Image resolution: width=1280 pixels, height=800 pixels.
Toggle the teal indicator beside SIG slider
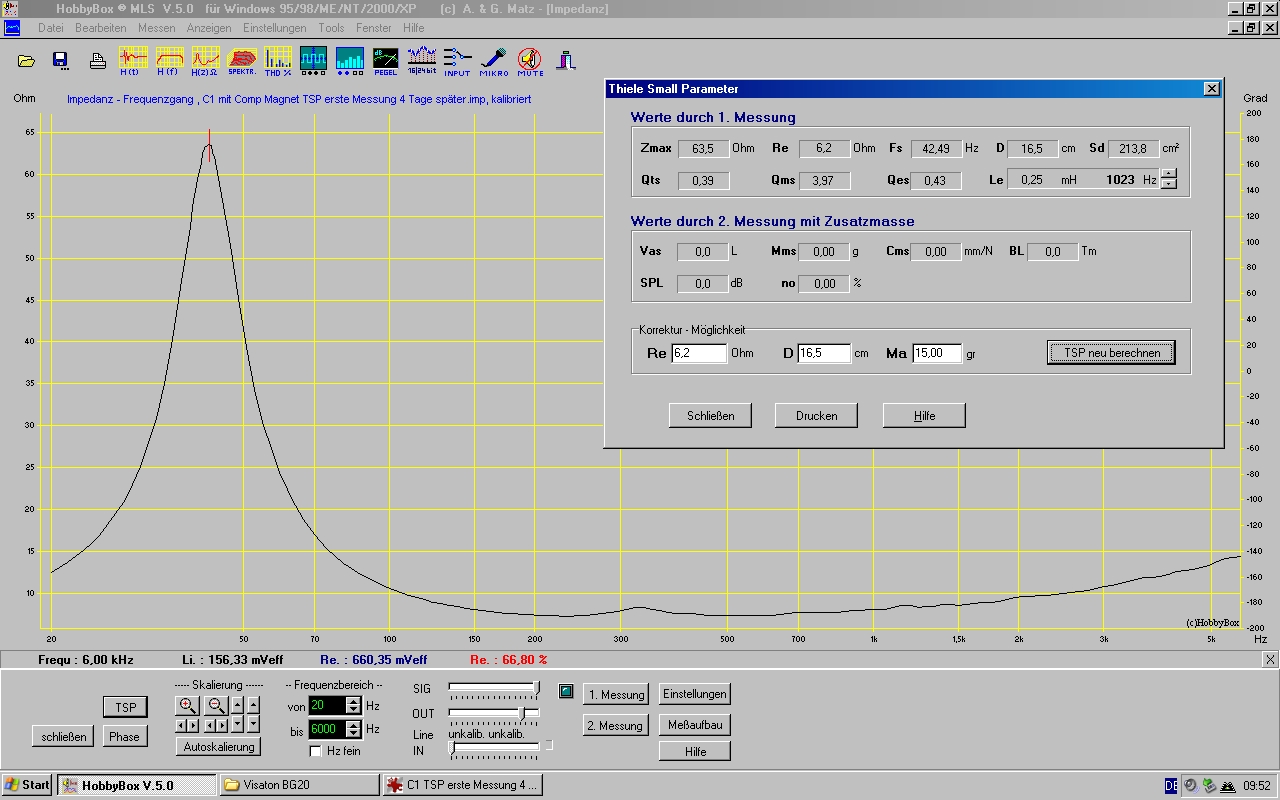[566, 691]
